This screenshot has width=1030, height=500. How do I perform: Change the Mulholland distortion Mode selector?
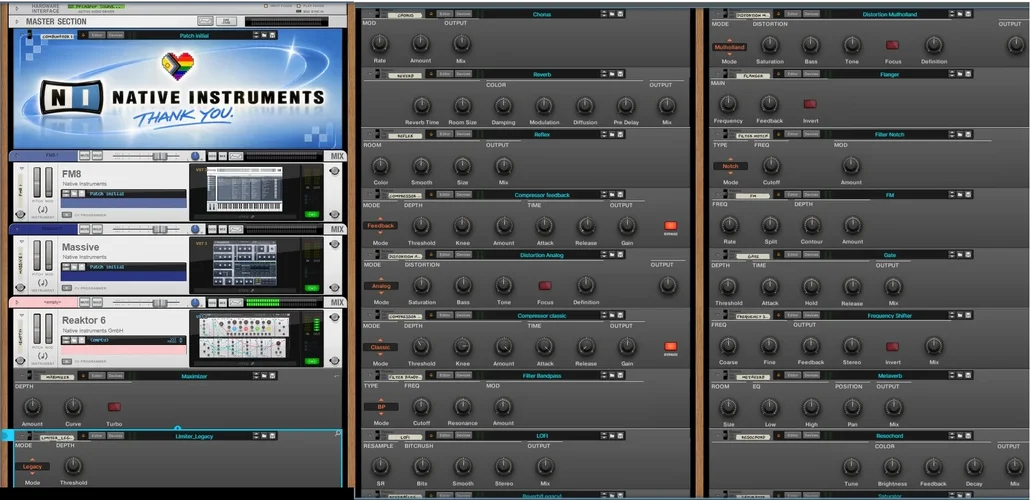click(730, 47)
